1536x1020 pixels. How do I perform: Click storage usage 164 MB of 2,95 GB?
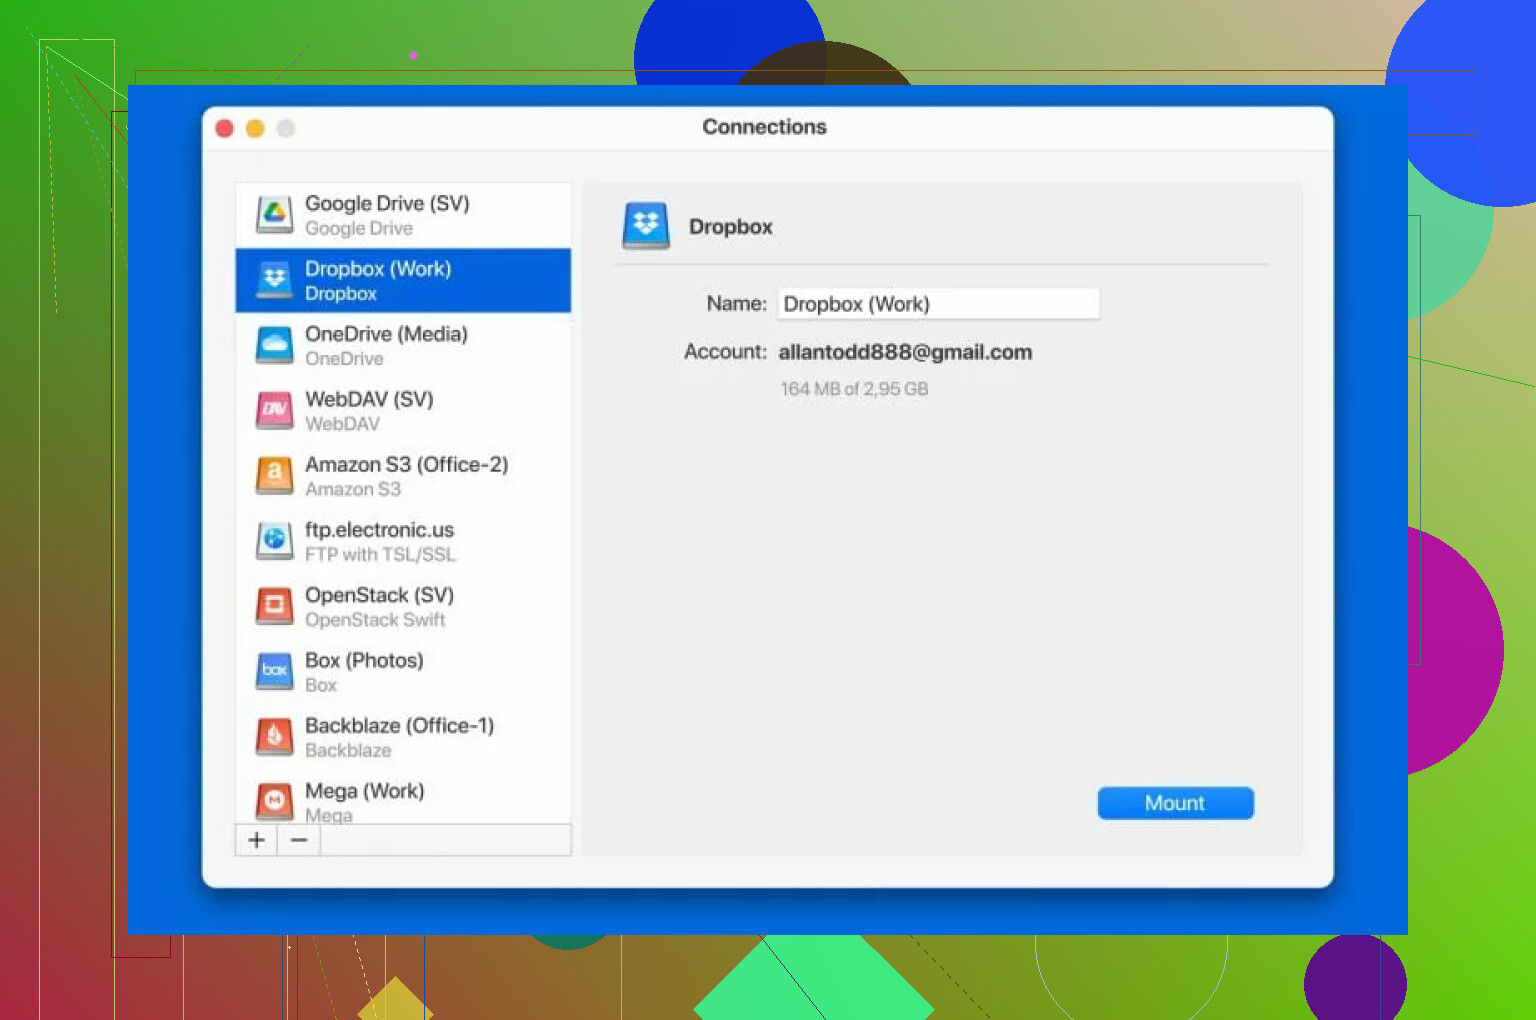[854, 389]
